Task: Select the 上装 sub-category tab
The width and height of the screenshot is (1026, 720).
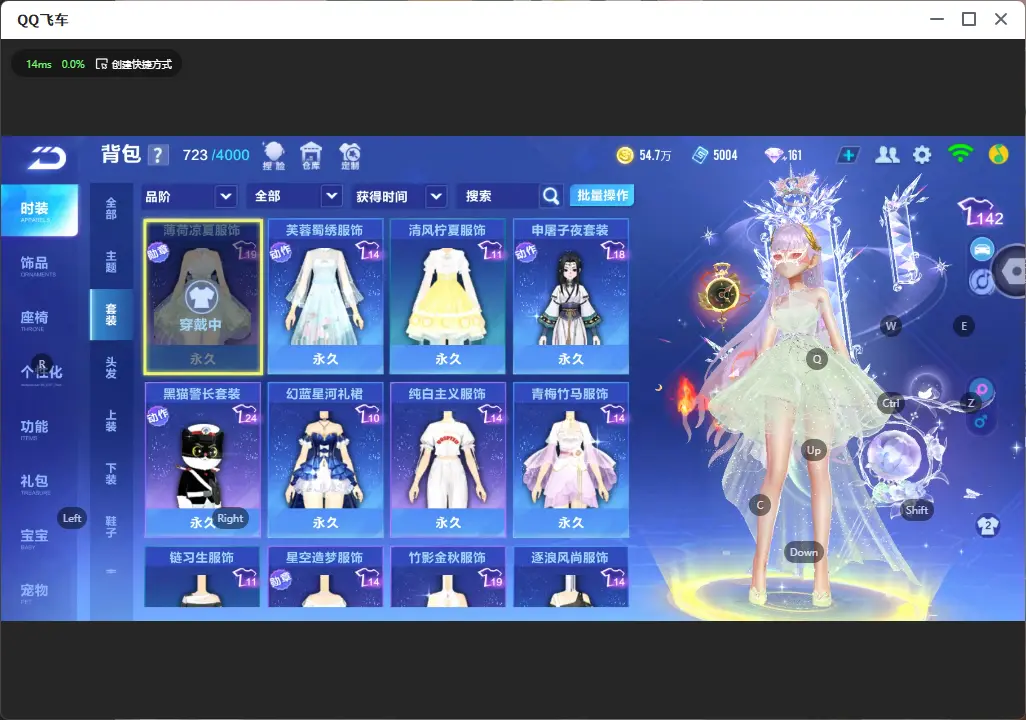Action: (x=111, y=420)
